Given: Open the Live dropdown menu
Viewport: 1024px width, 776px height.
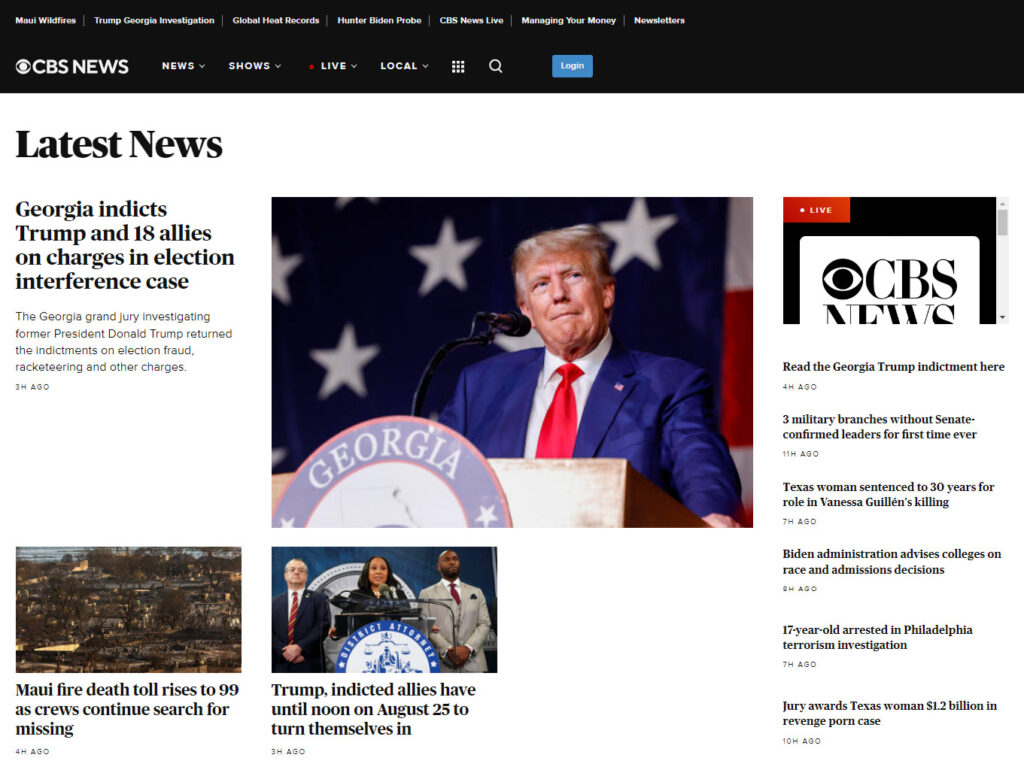Looking at the screenshot, I should tap(333, 66).
